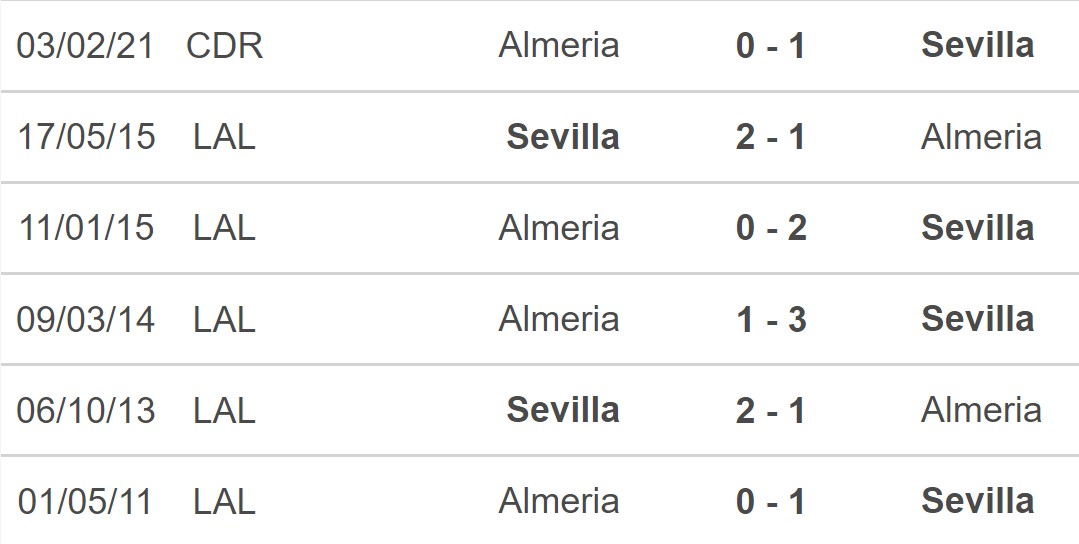Image resolution: width=1079 pixels, height=544 pixels.
Task: Click the 0 - 2 score
Action: 770,228
